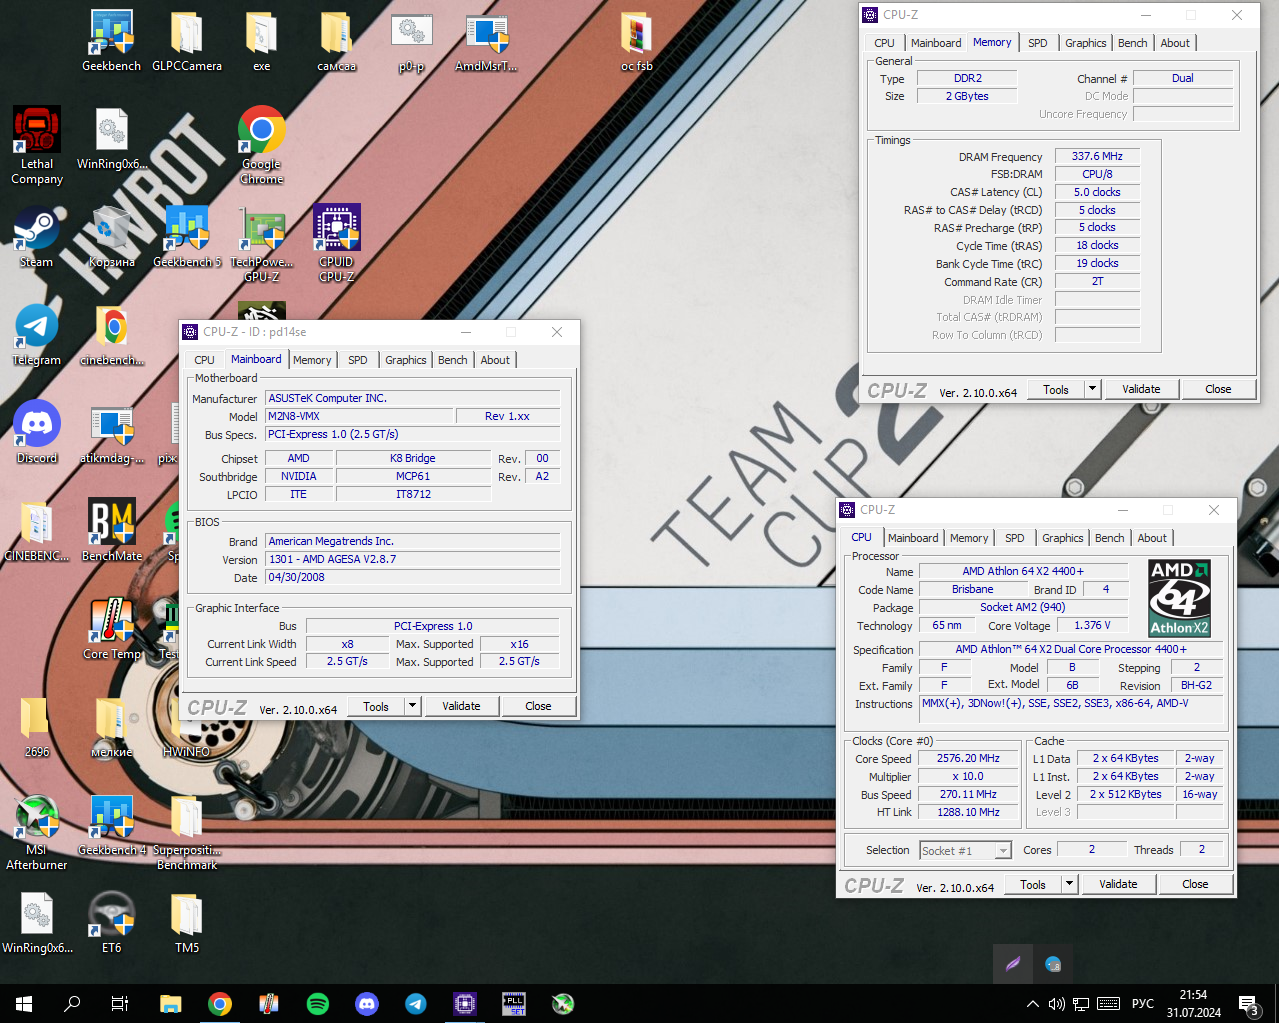Open the taskbar volume control
The image size is (1279, 1023).
pos(1057,1003)
